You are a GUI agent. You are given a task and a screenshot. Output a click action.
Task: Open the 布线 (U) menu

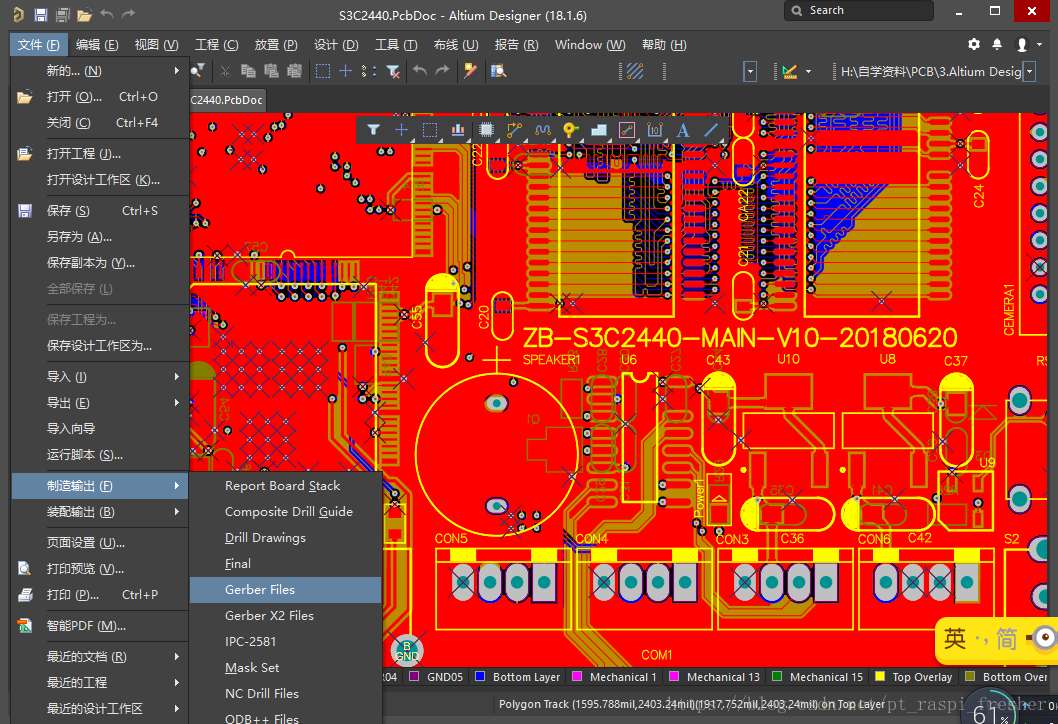pyautogui.click(x=456, y=45)
